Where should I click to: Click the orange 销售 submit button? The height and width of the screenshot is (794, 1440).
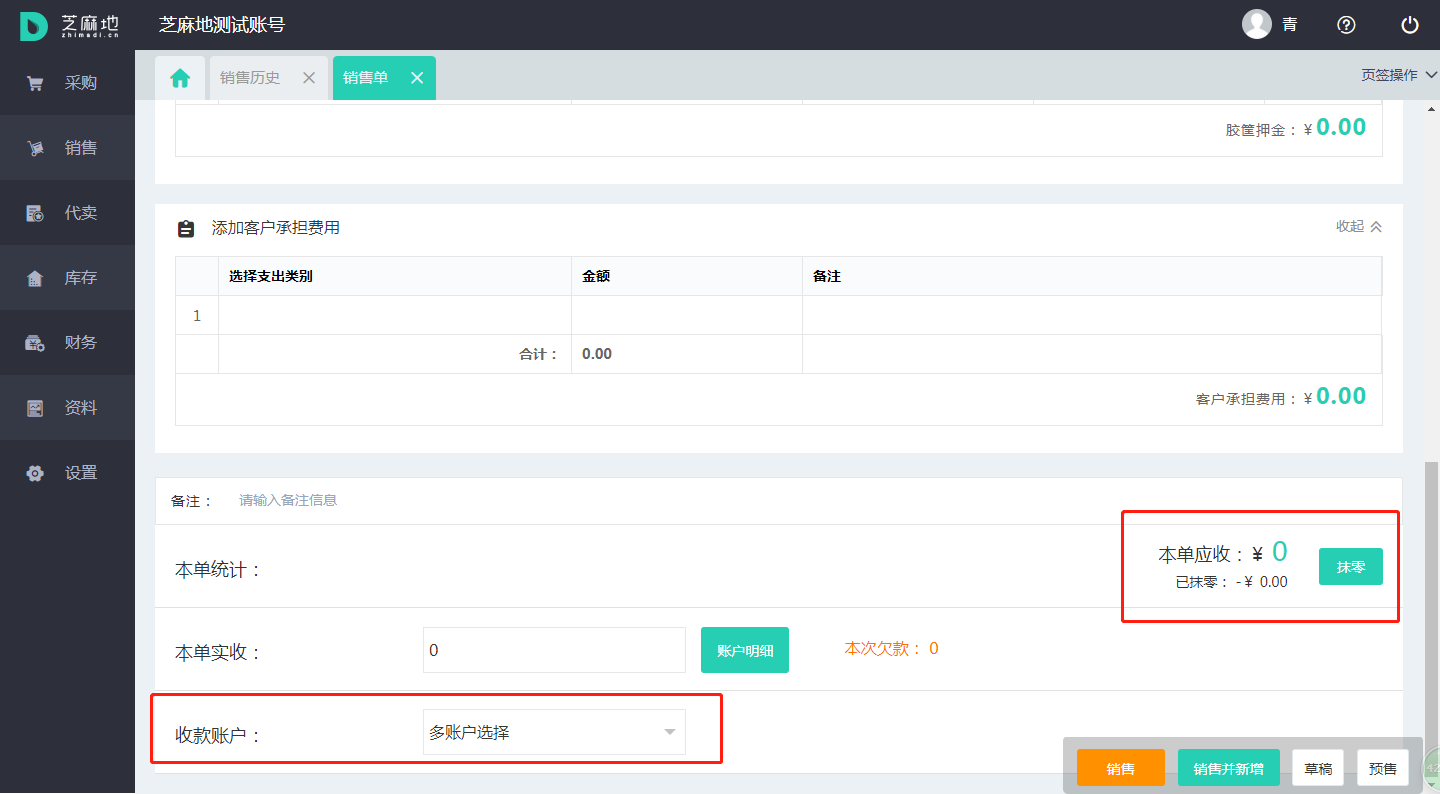point(1121,768)
